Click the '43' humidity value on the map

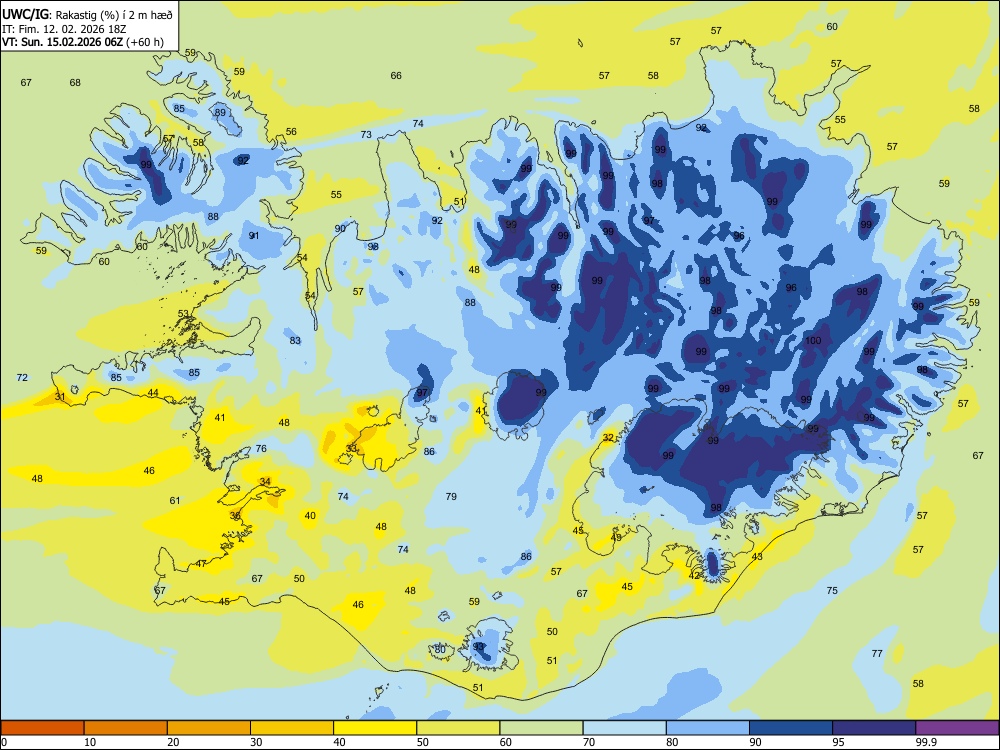[757, 557]
